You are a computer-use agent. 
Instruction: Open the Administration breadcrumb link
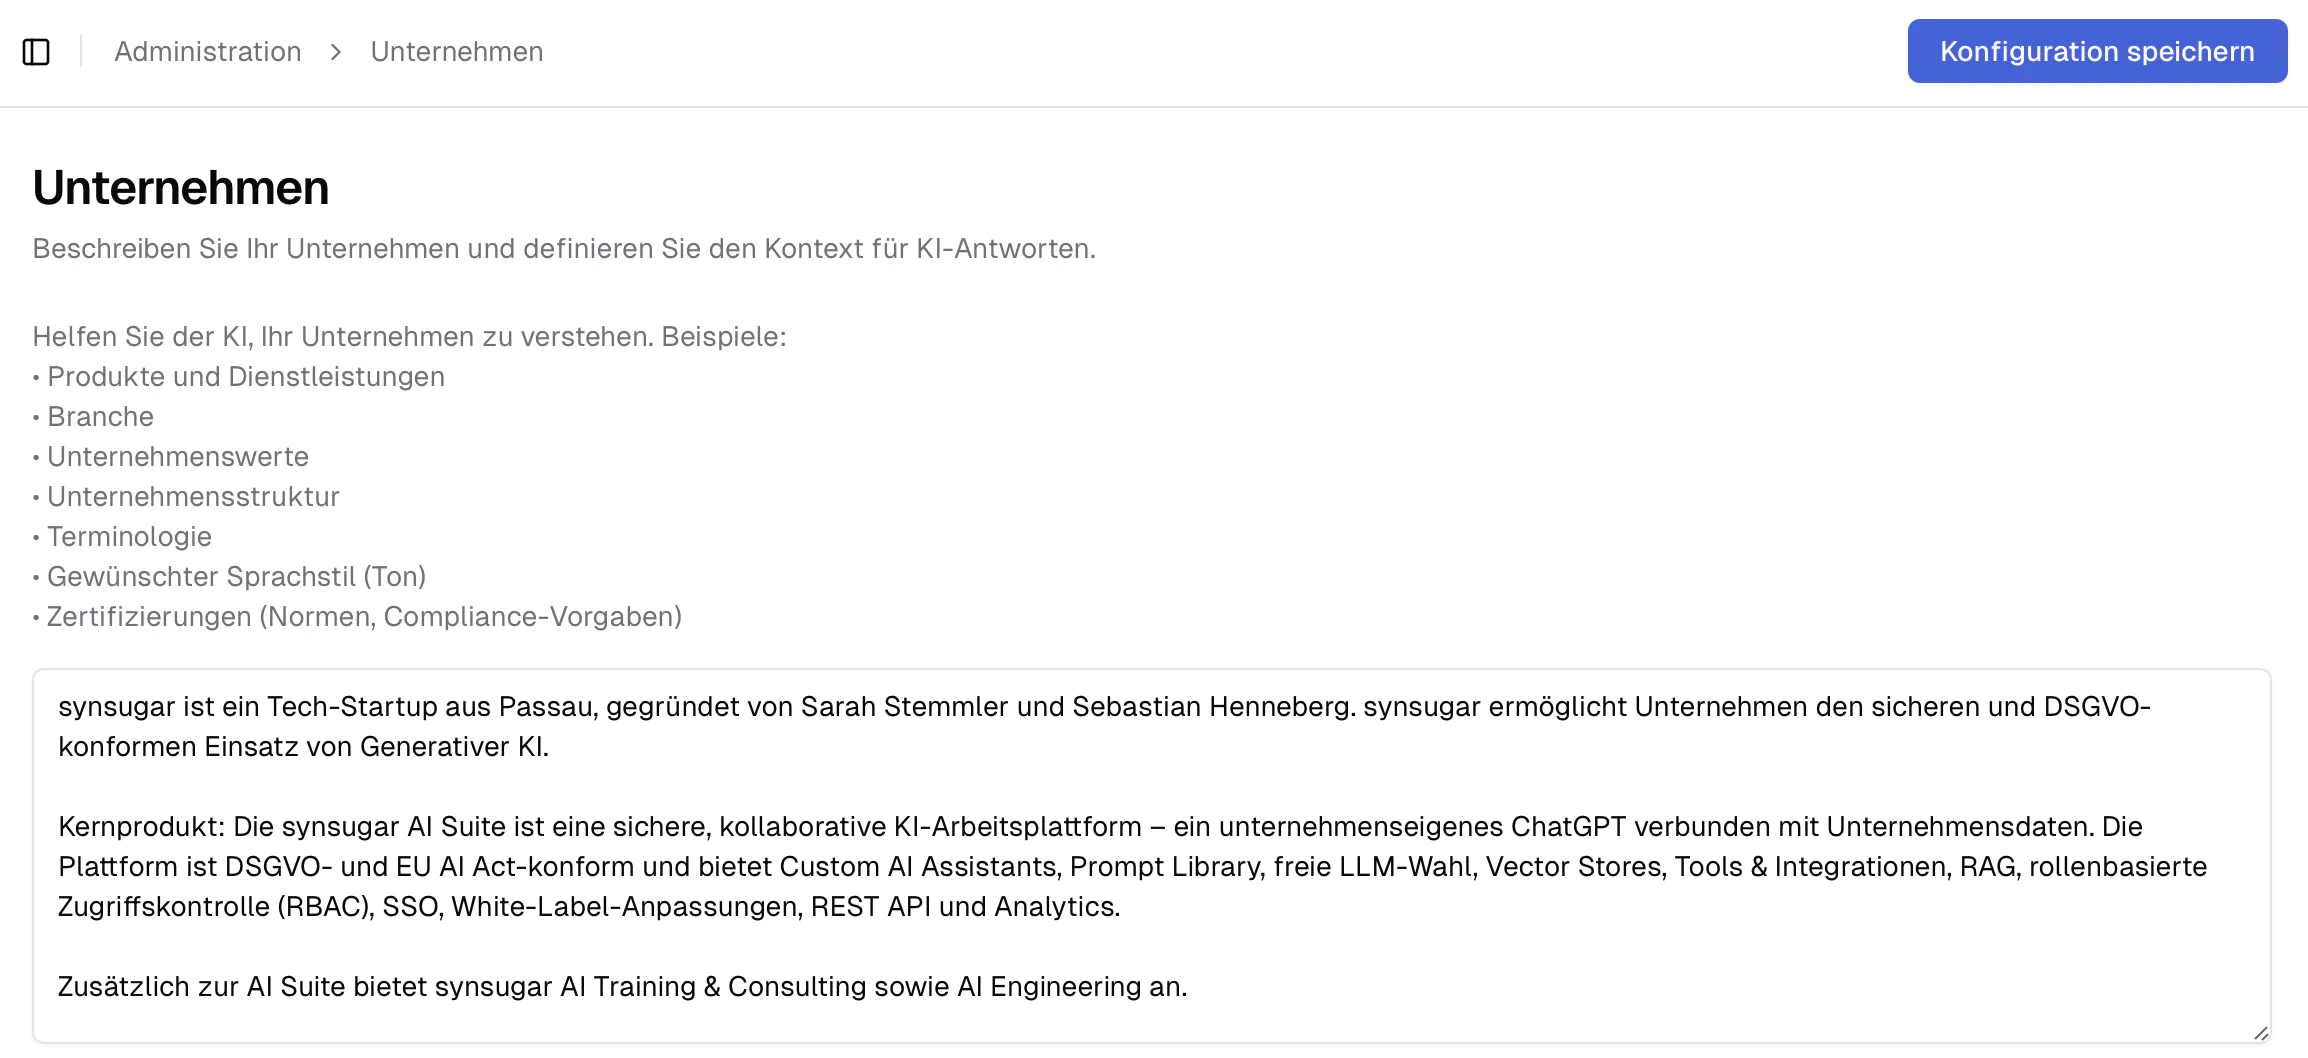pyautogui.click(x=207, y=51)
